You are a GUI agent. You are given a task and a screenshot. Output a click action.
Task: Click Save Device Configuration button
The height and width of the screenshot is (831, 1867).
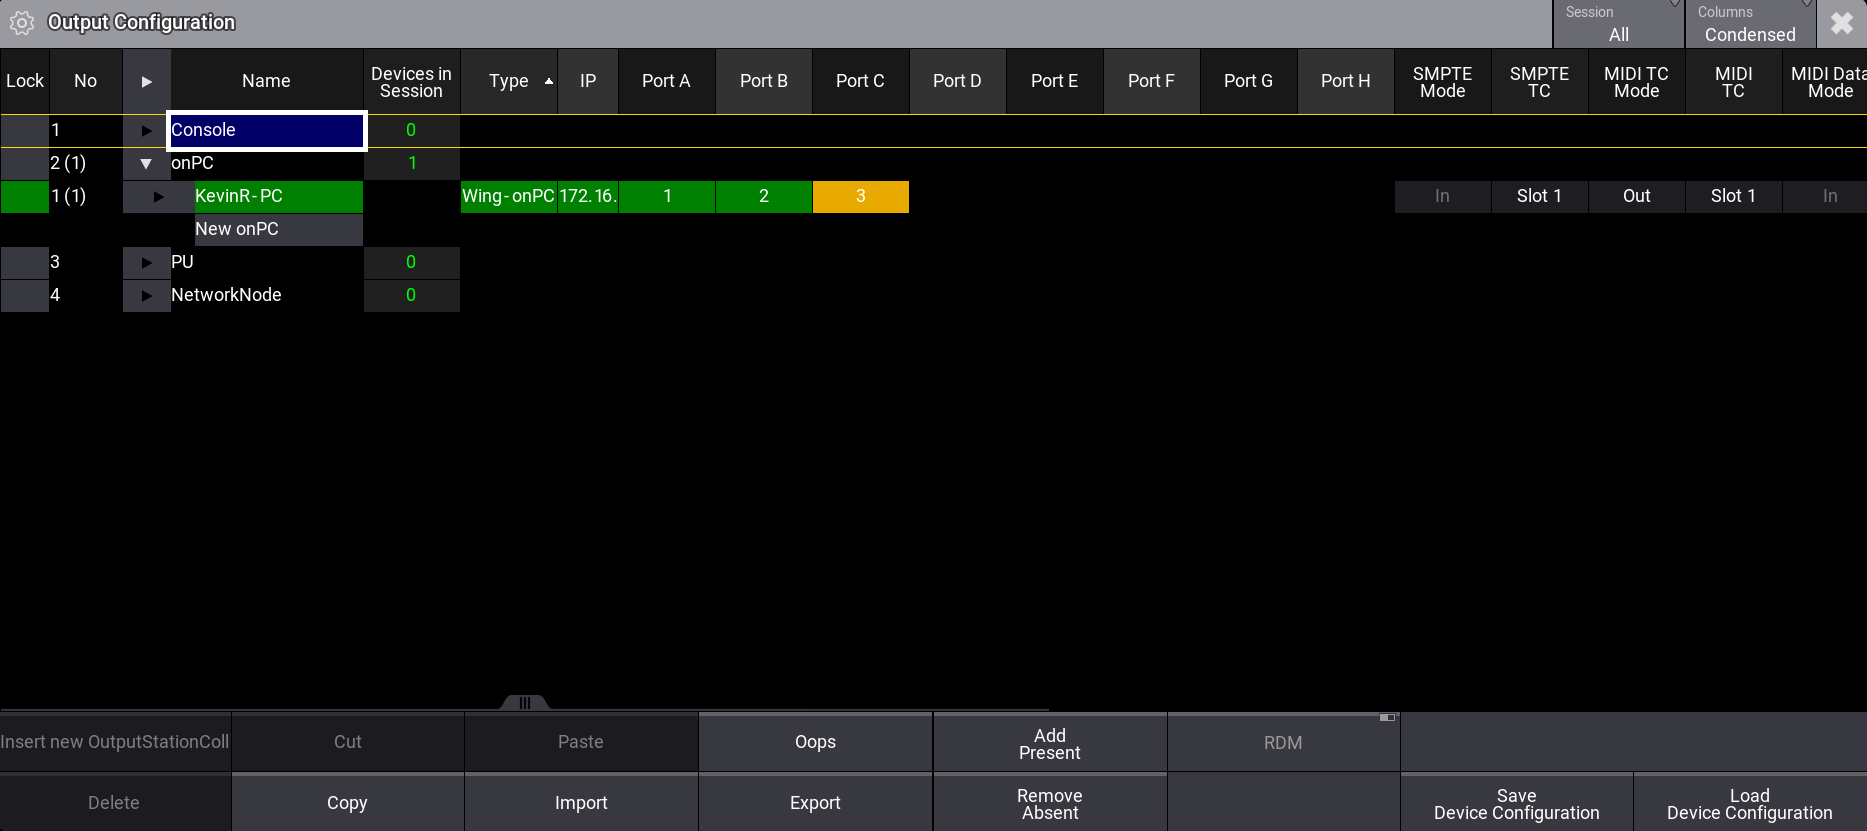pyautogui.click(x=1516, y=803)
